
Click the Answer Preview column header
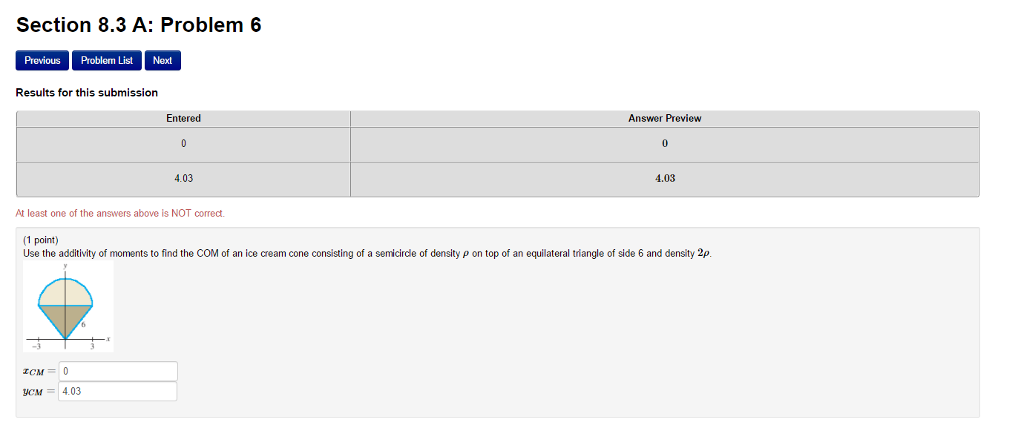665,119
